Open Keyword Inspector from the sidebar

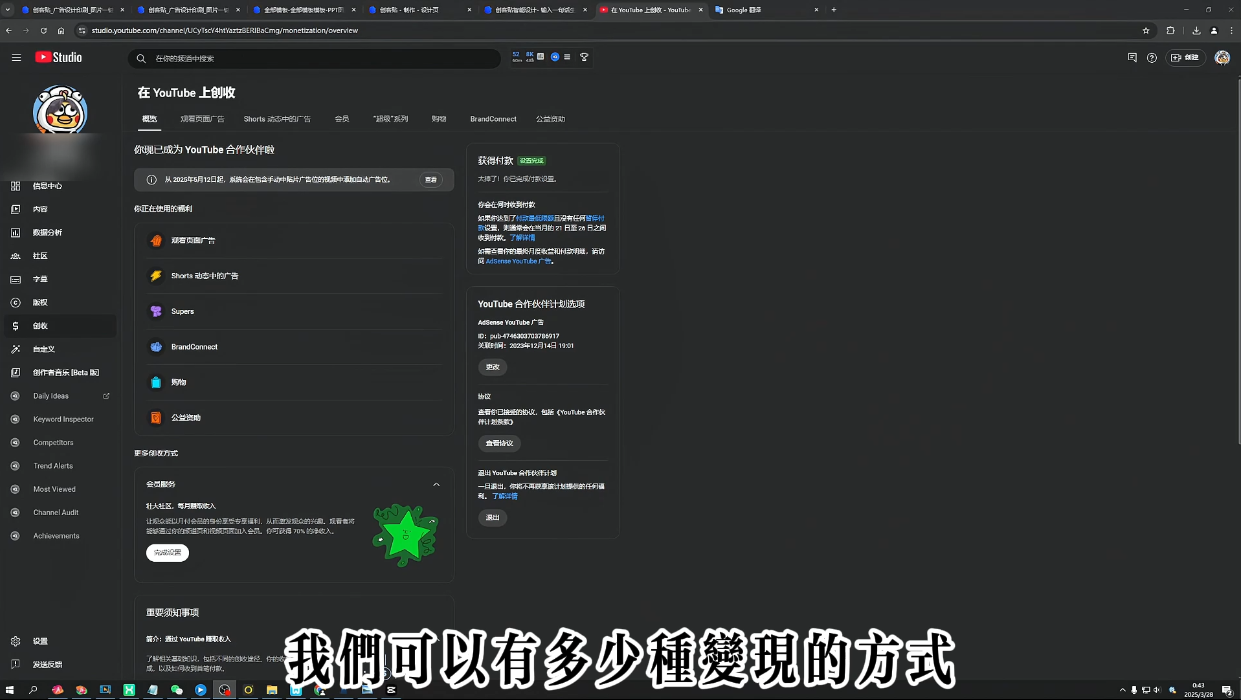15,419
